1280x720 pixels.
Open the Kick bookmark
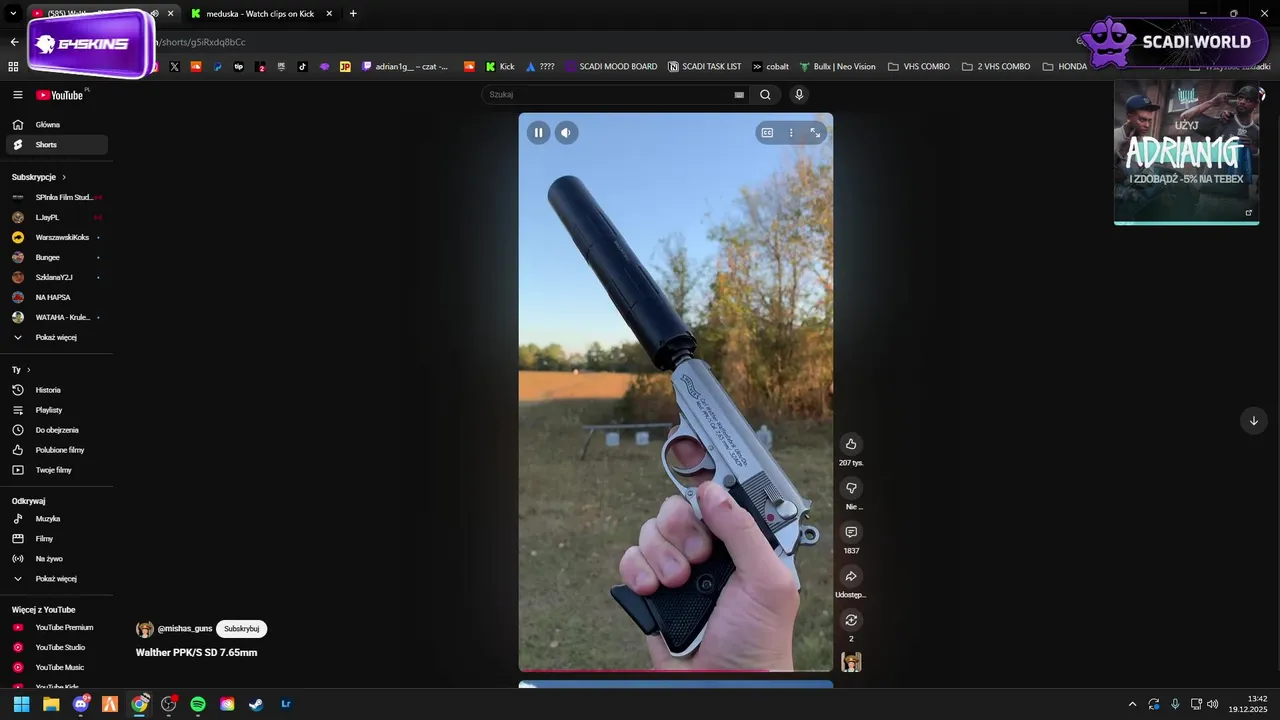point(500,67)
